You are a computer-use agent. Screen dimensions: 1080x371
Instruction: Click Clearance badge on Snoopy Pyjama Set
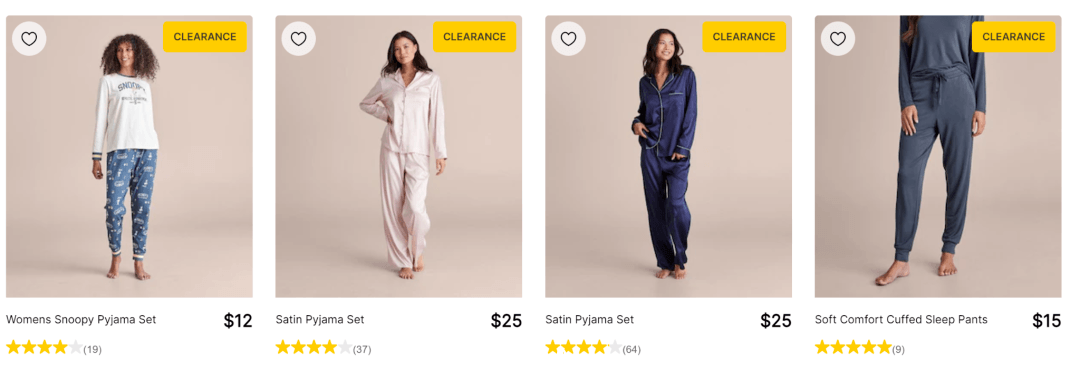click(x=205, y=36)
